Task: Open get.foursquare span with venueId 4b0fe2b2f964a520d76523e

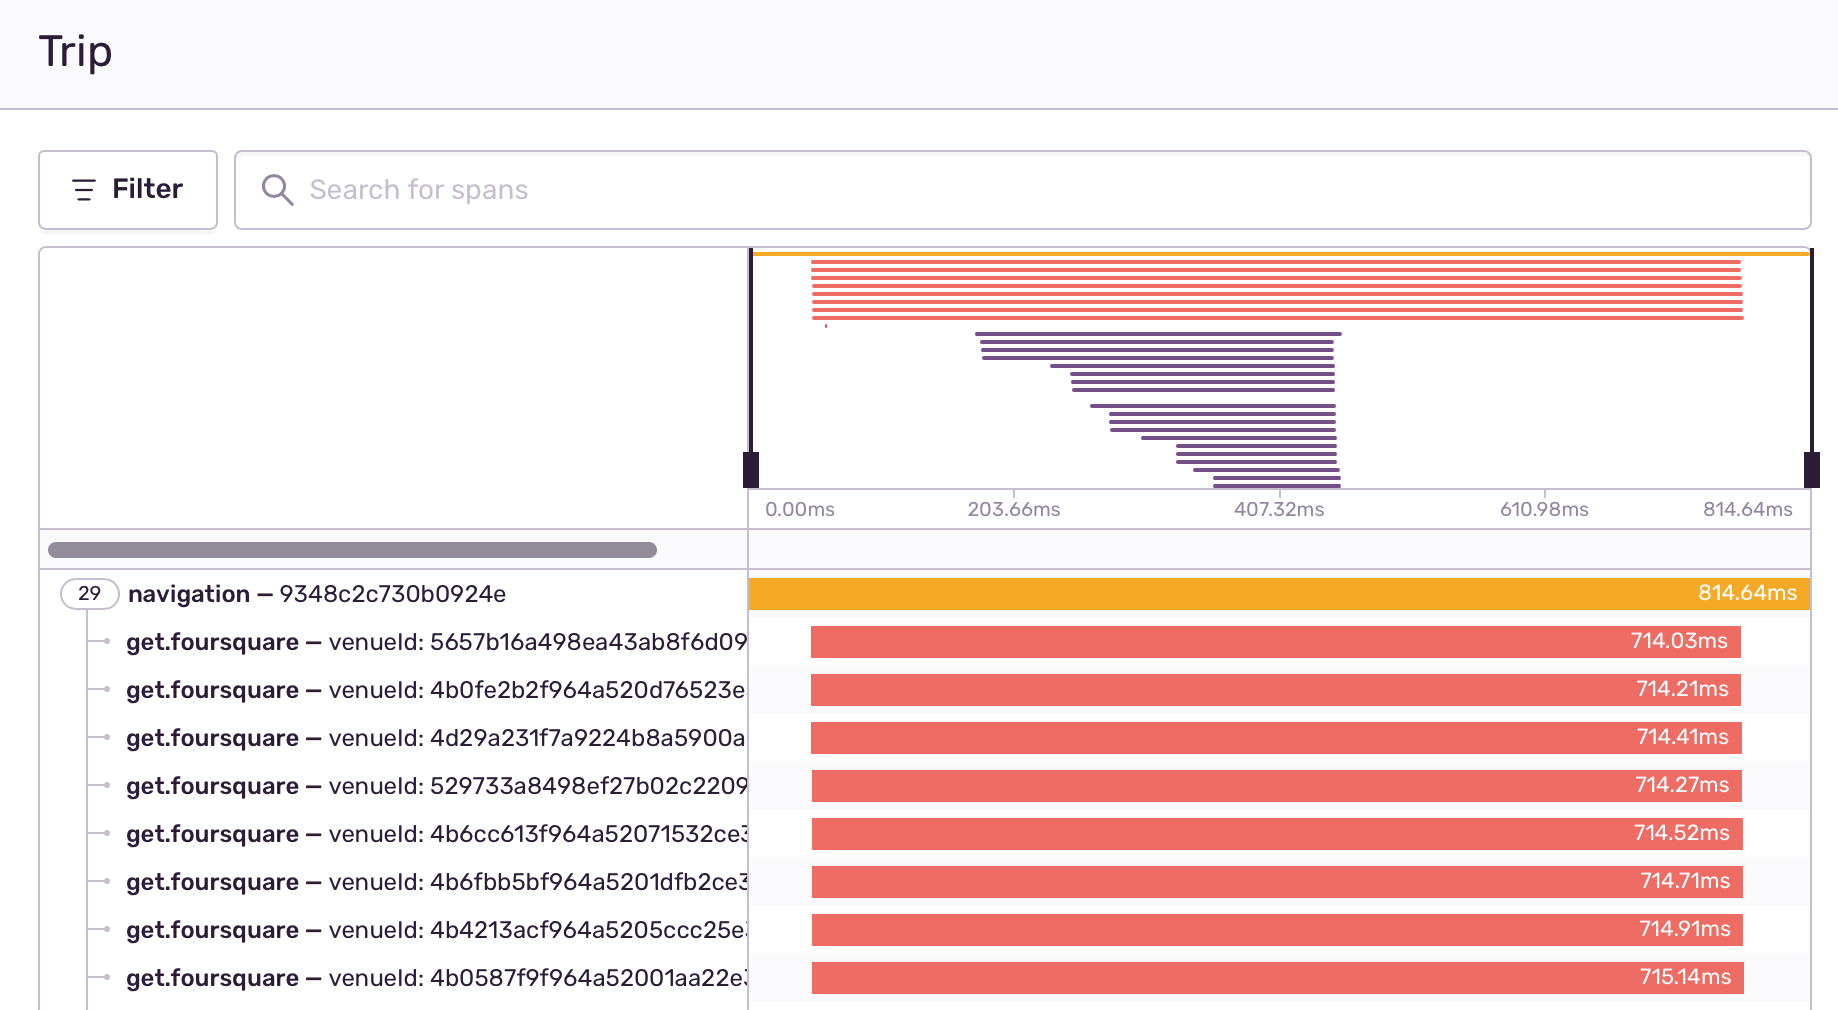Action: pos(436,690)
